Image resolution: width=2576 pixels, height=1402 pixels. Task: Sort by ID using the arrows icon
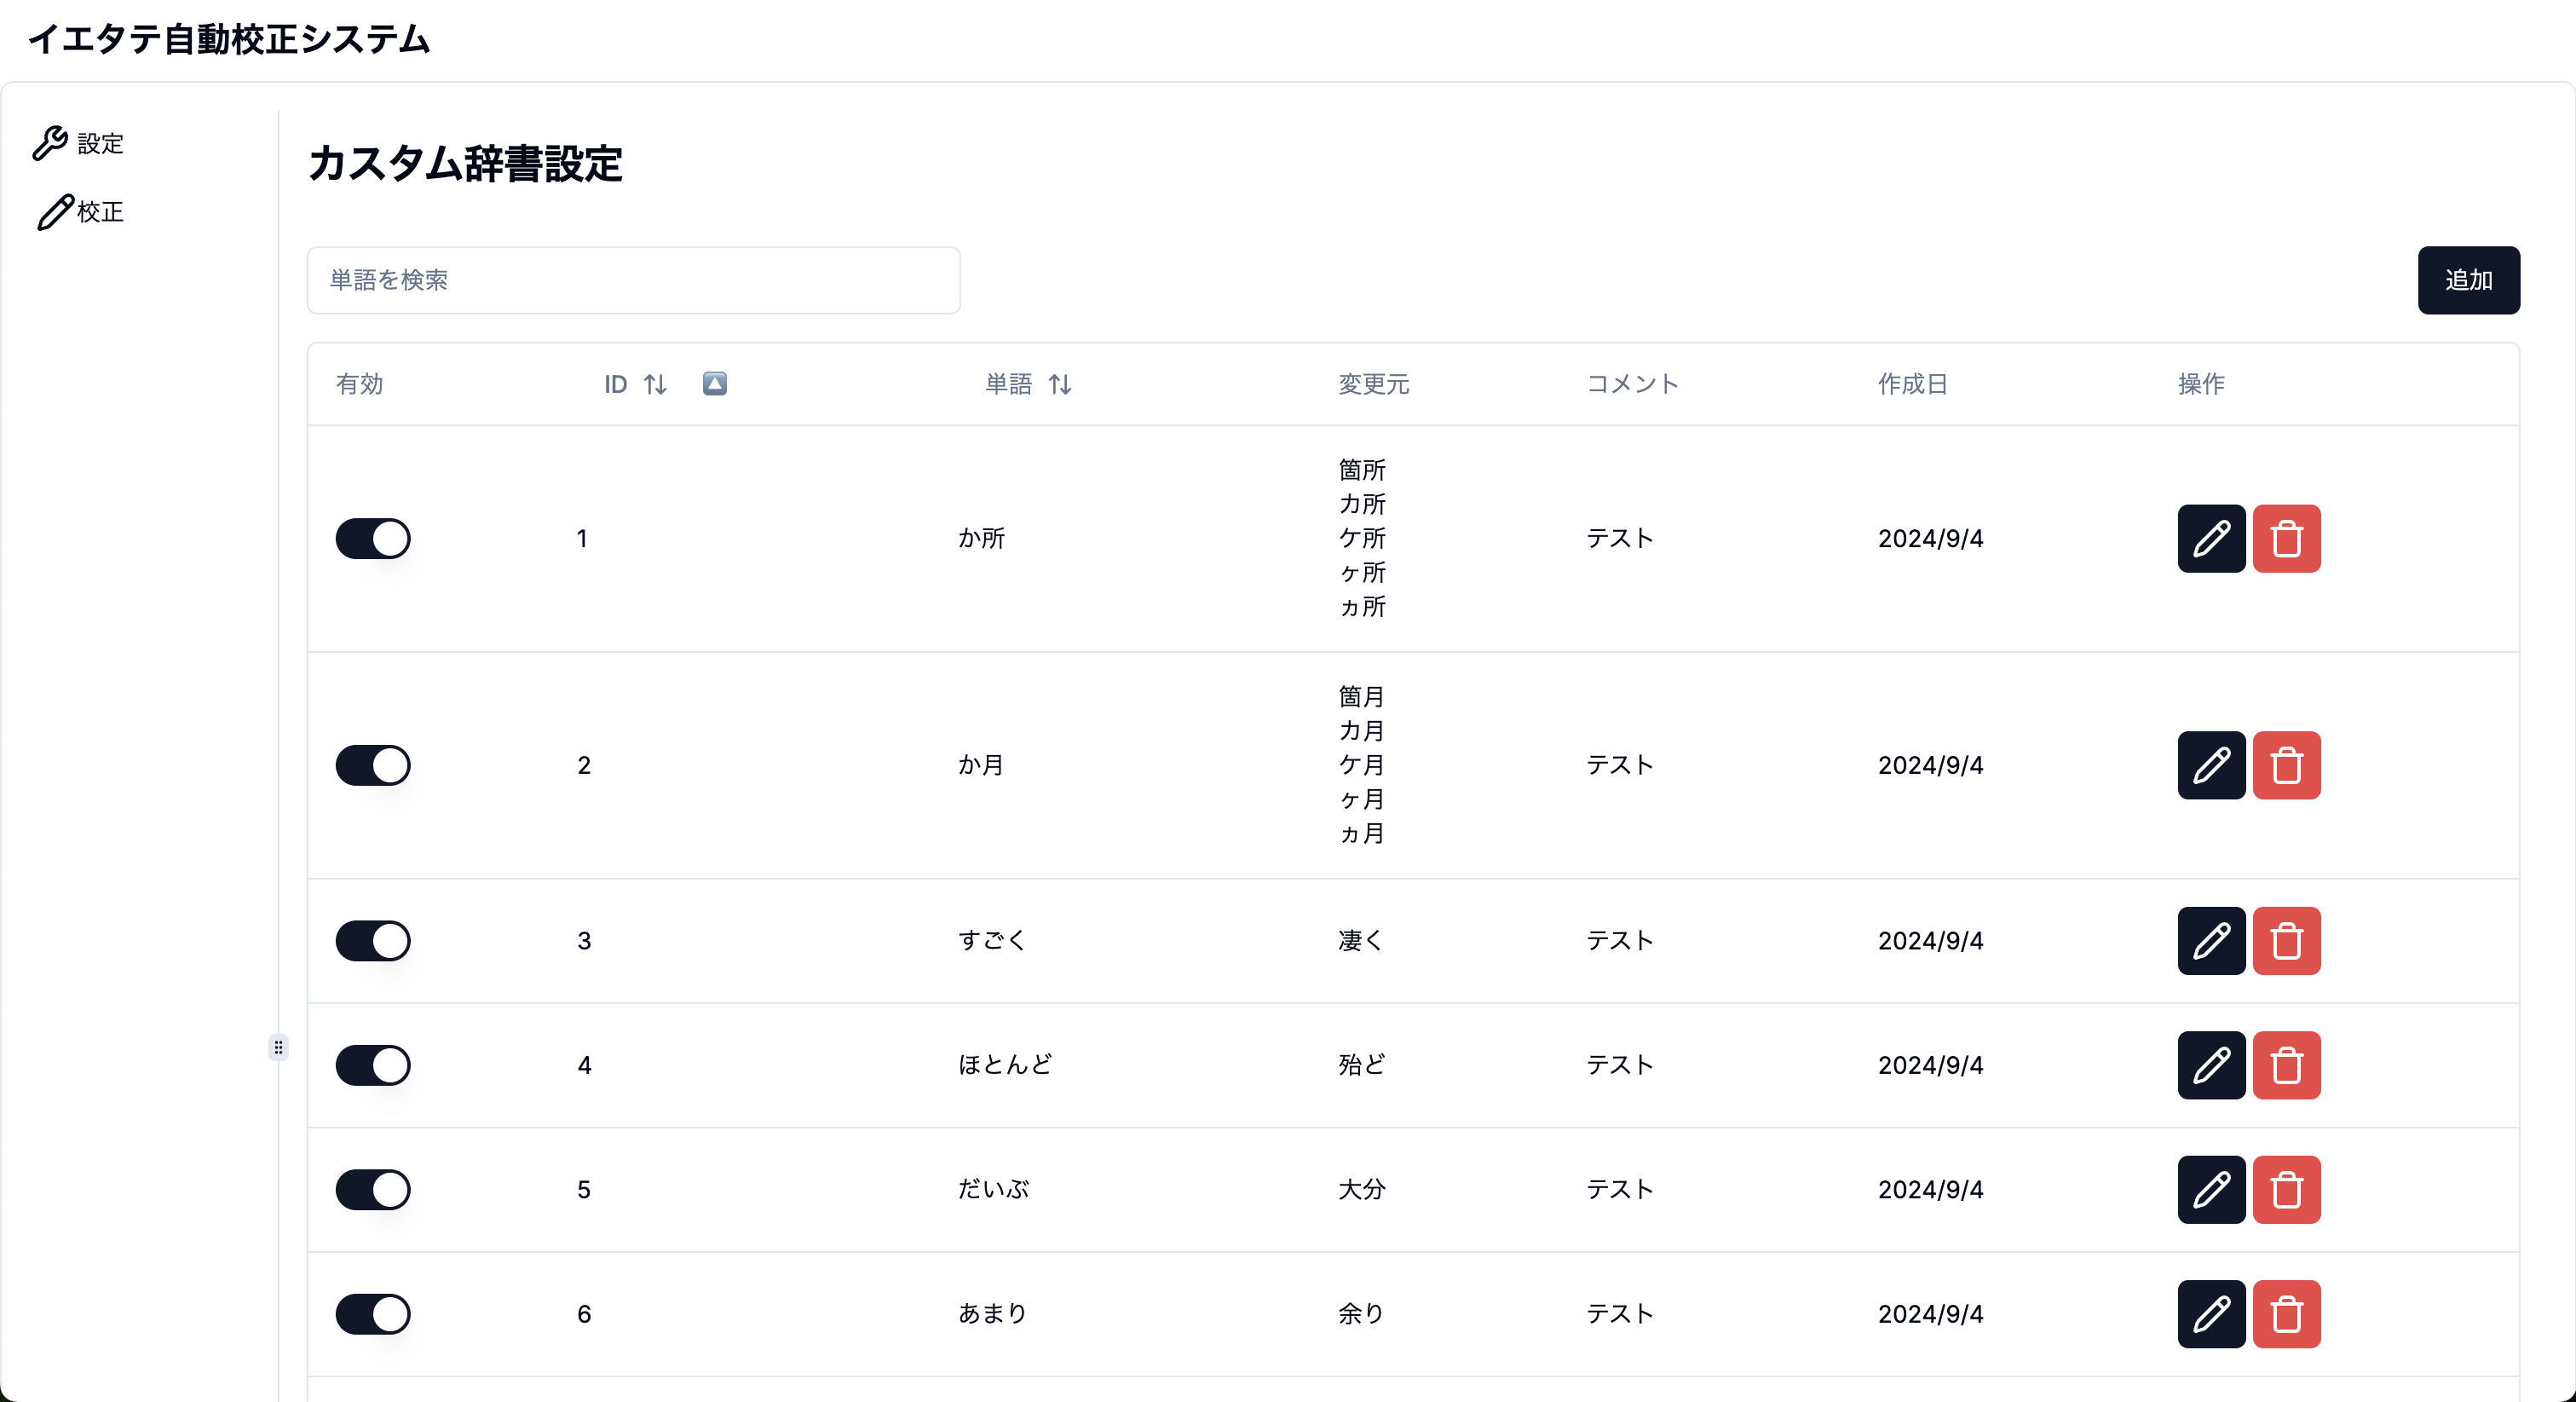point(655,384)
